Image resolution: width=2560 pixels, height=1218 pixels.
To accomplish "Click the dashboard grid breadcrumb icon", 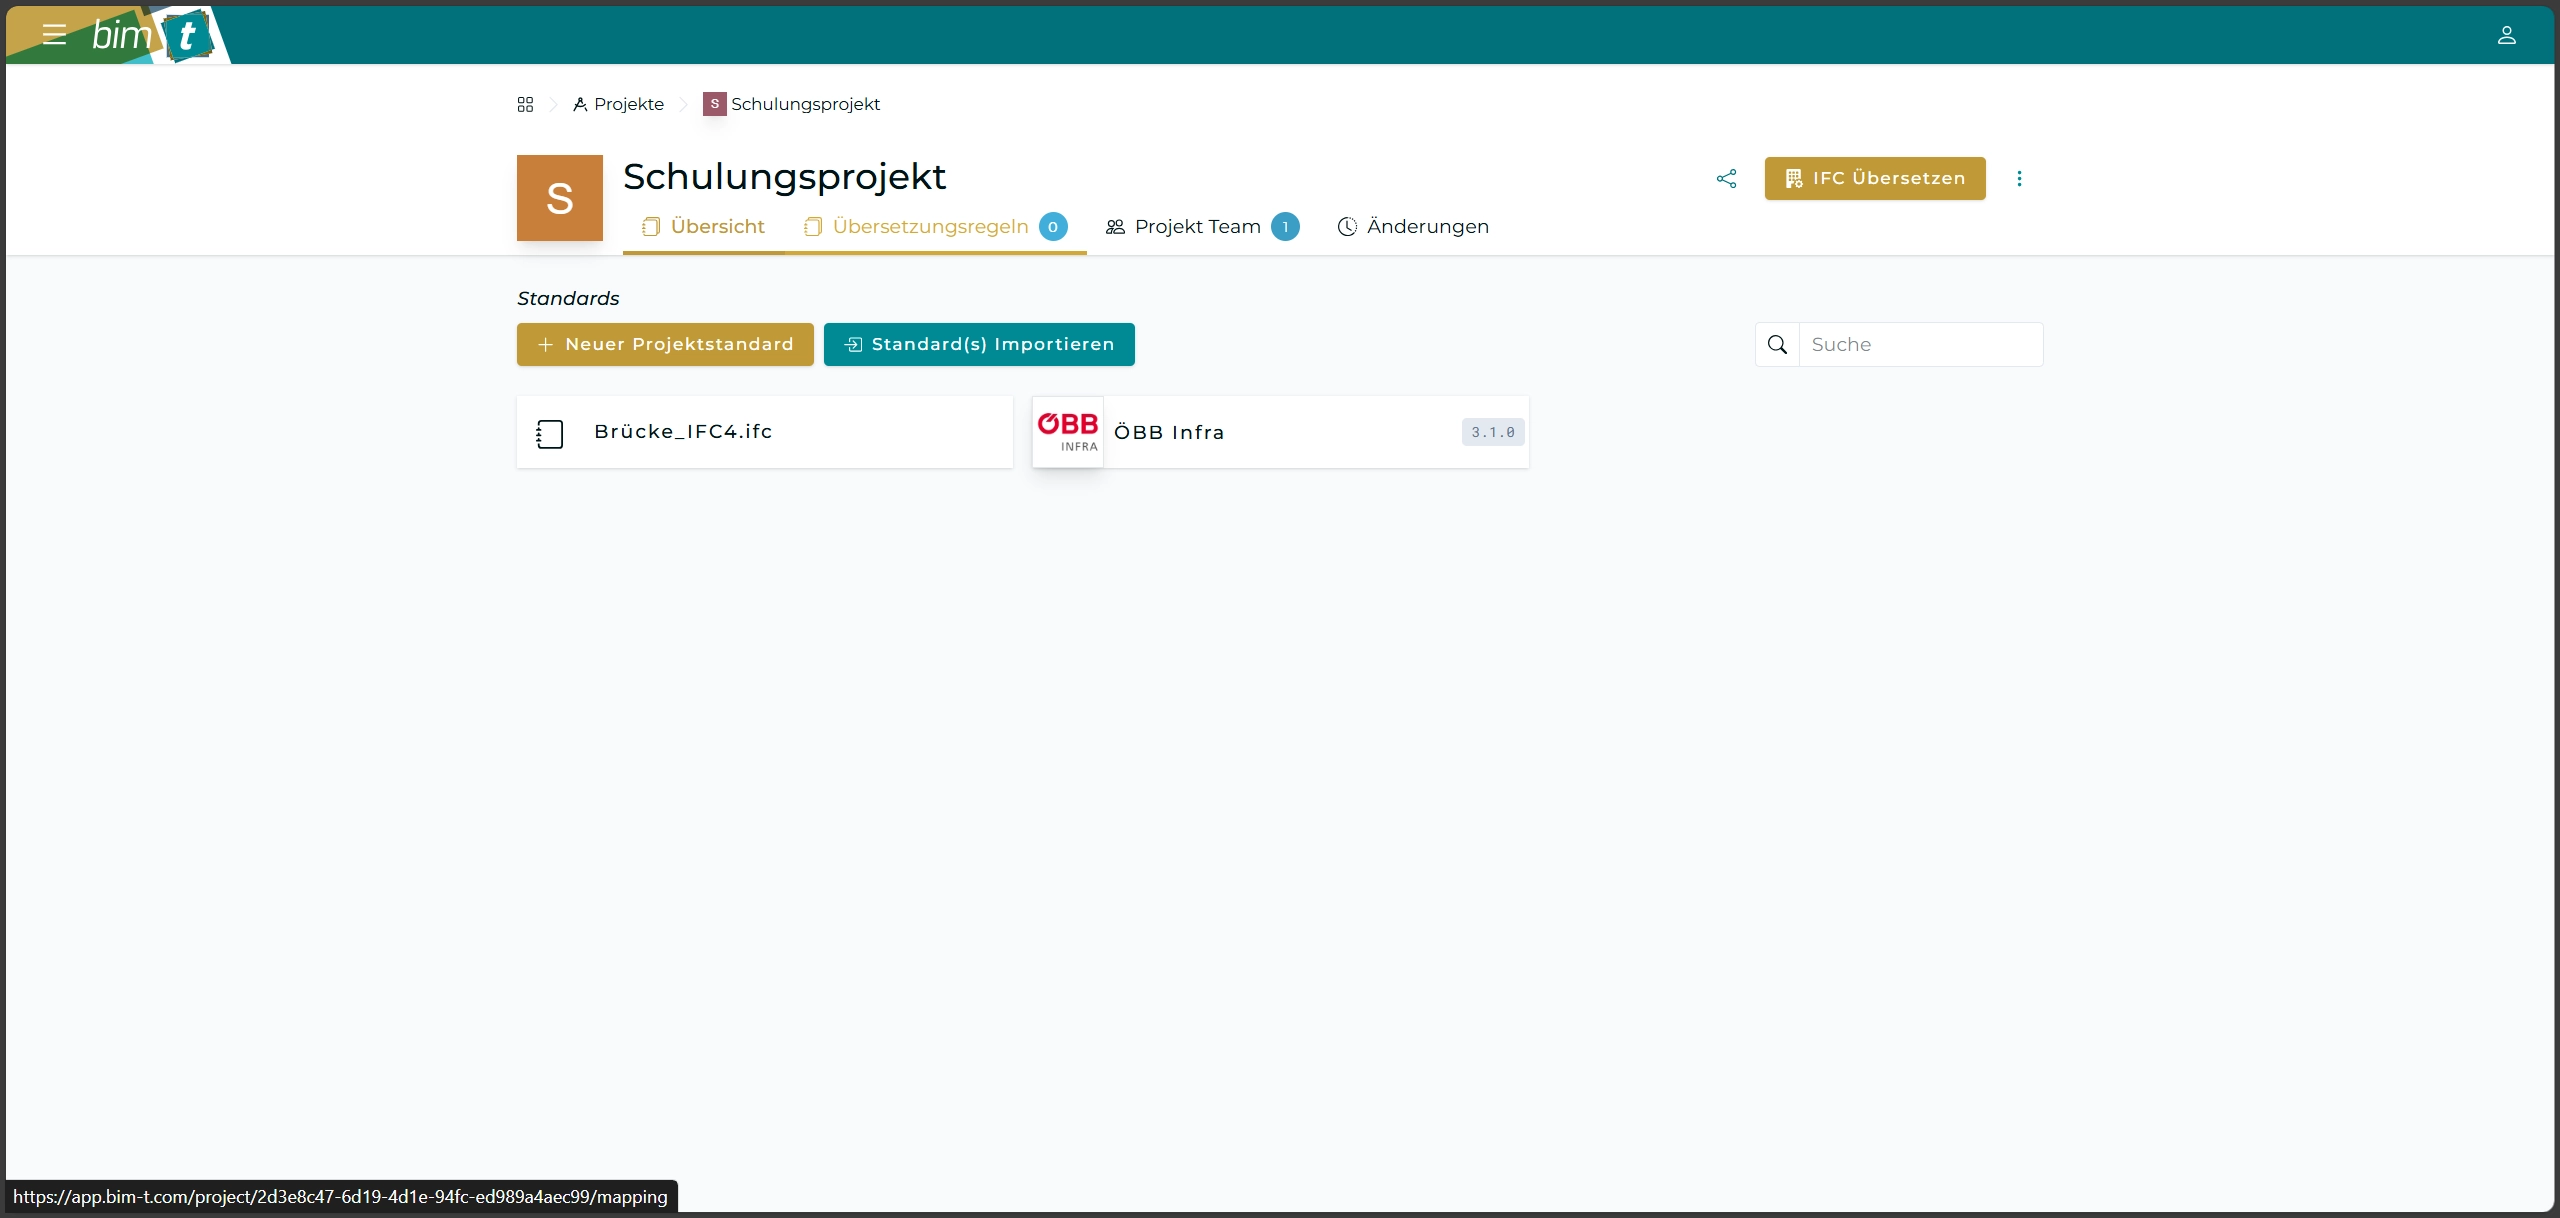I will pyautogui.click(x=525, y=104).
